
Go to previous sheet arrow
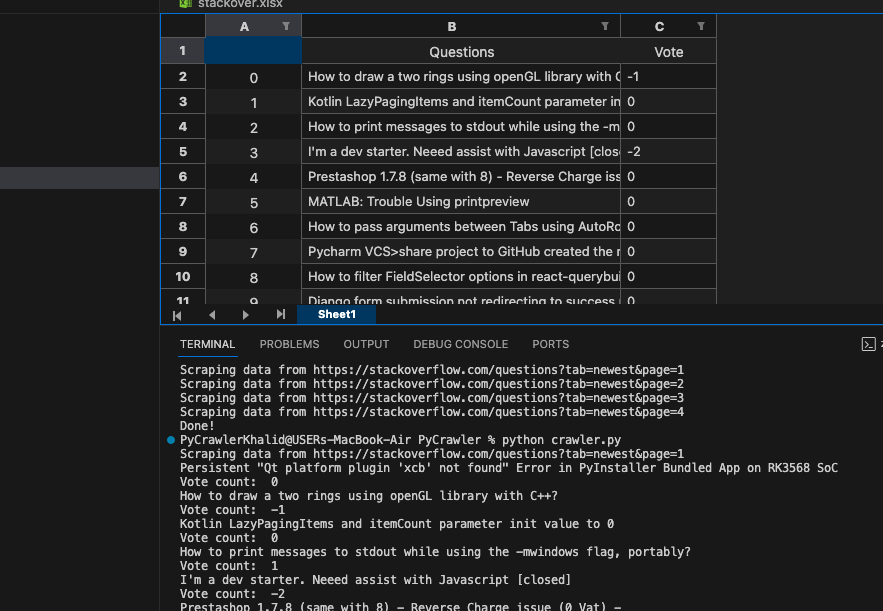click(x=211, y=315)
